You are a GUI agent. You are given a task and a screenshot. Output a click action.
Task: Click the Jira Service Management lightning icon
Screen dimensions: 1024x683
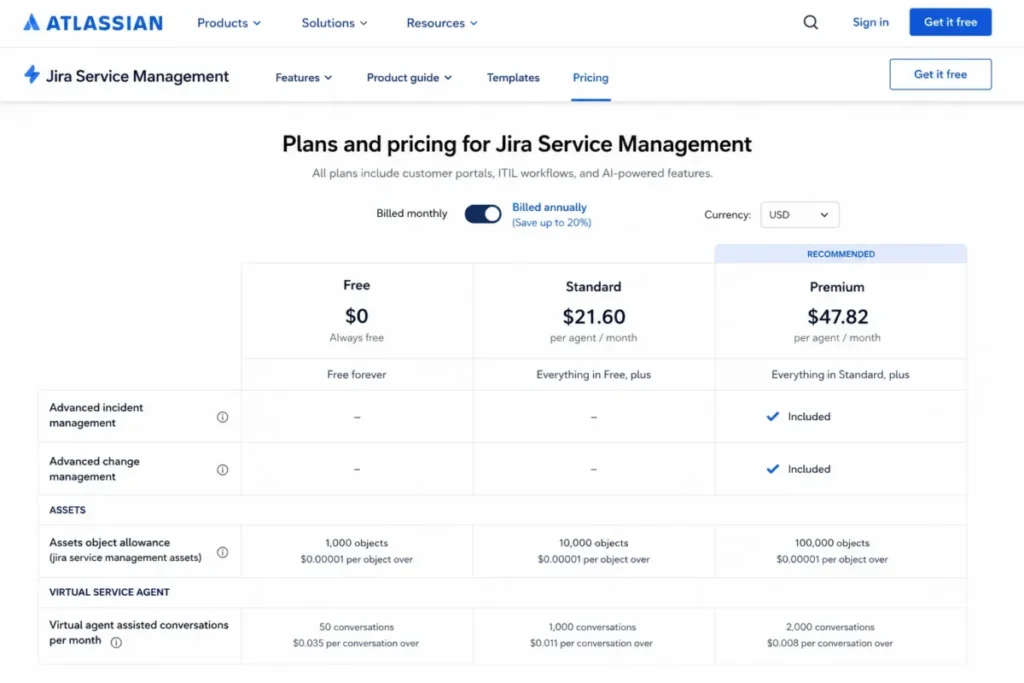(x=31, y=74)
